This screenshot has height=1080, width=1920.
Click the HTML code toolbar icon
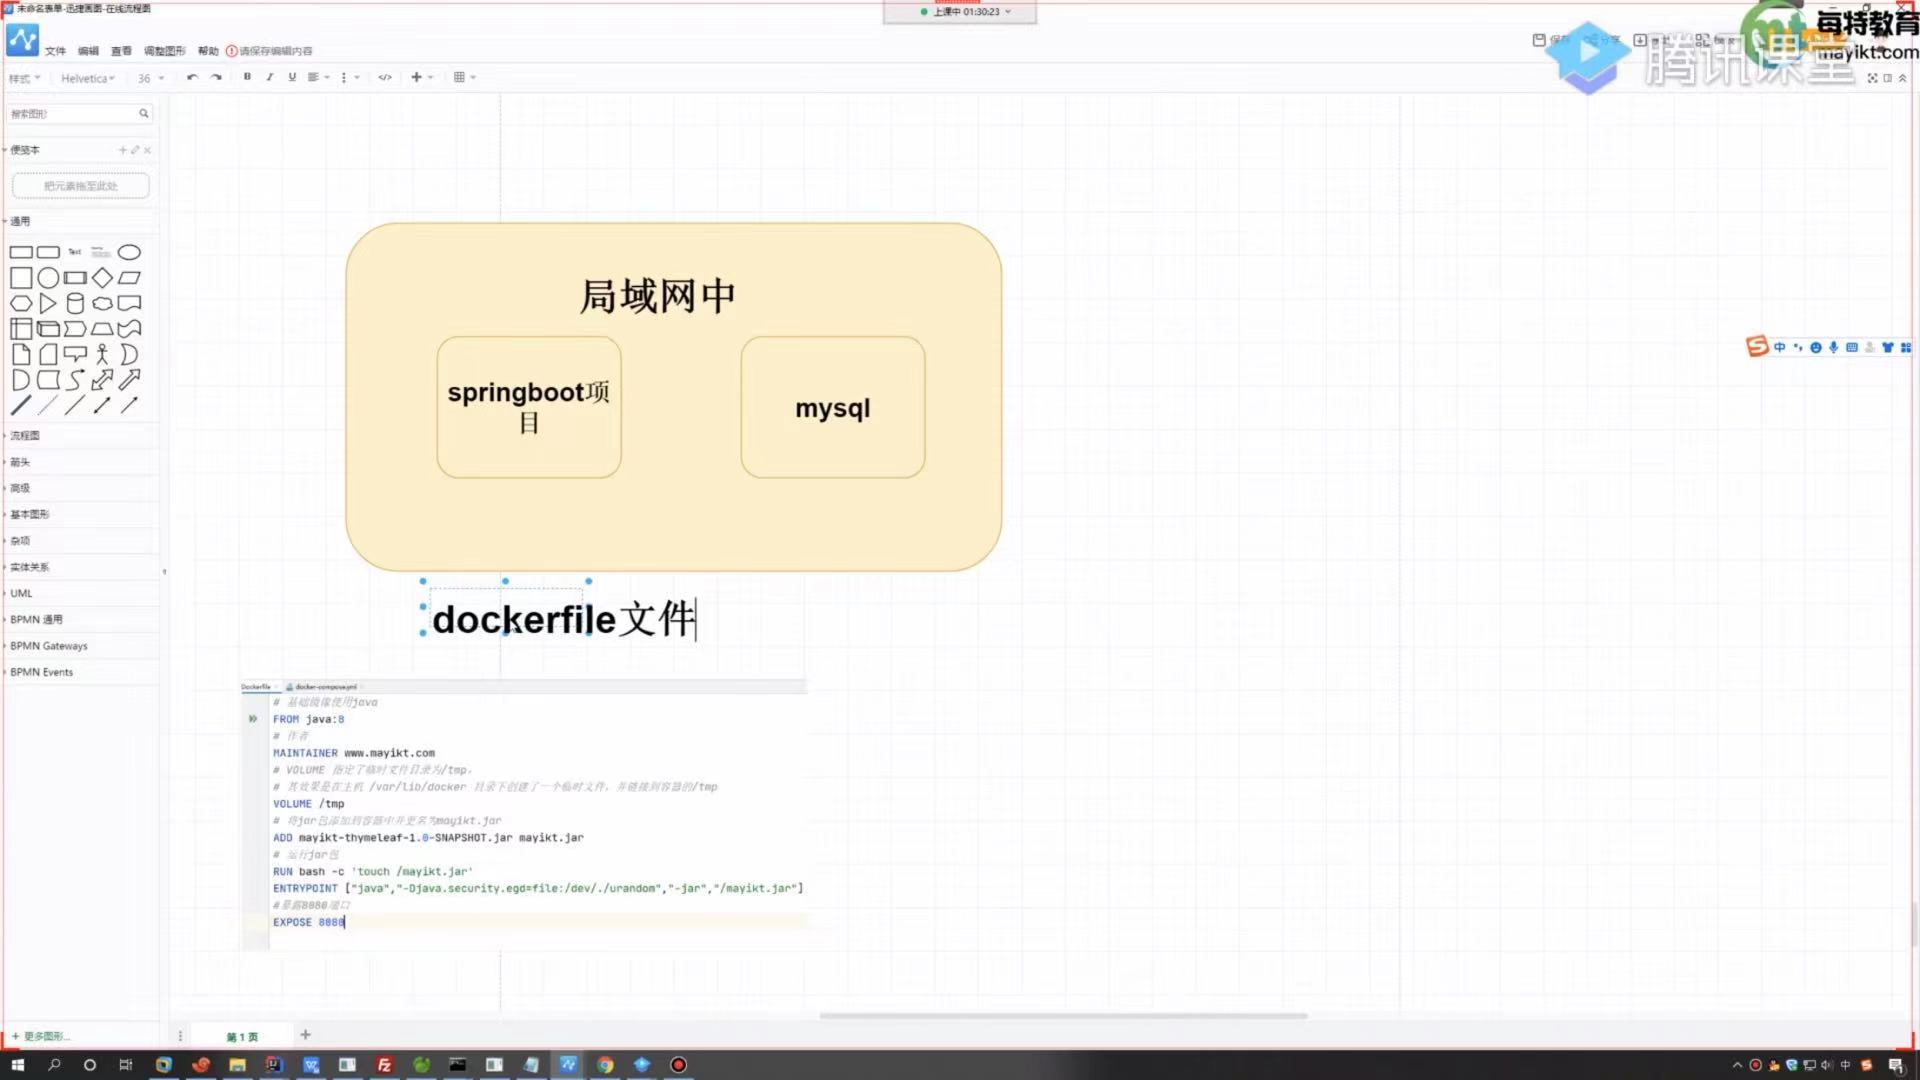click(x=385, y=77)
